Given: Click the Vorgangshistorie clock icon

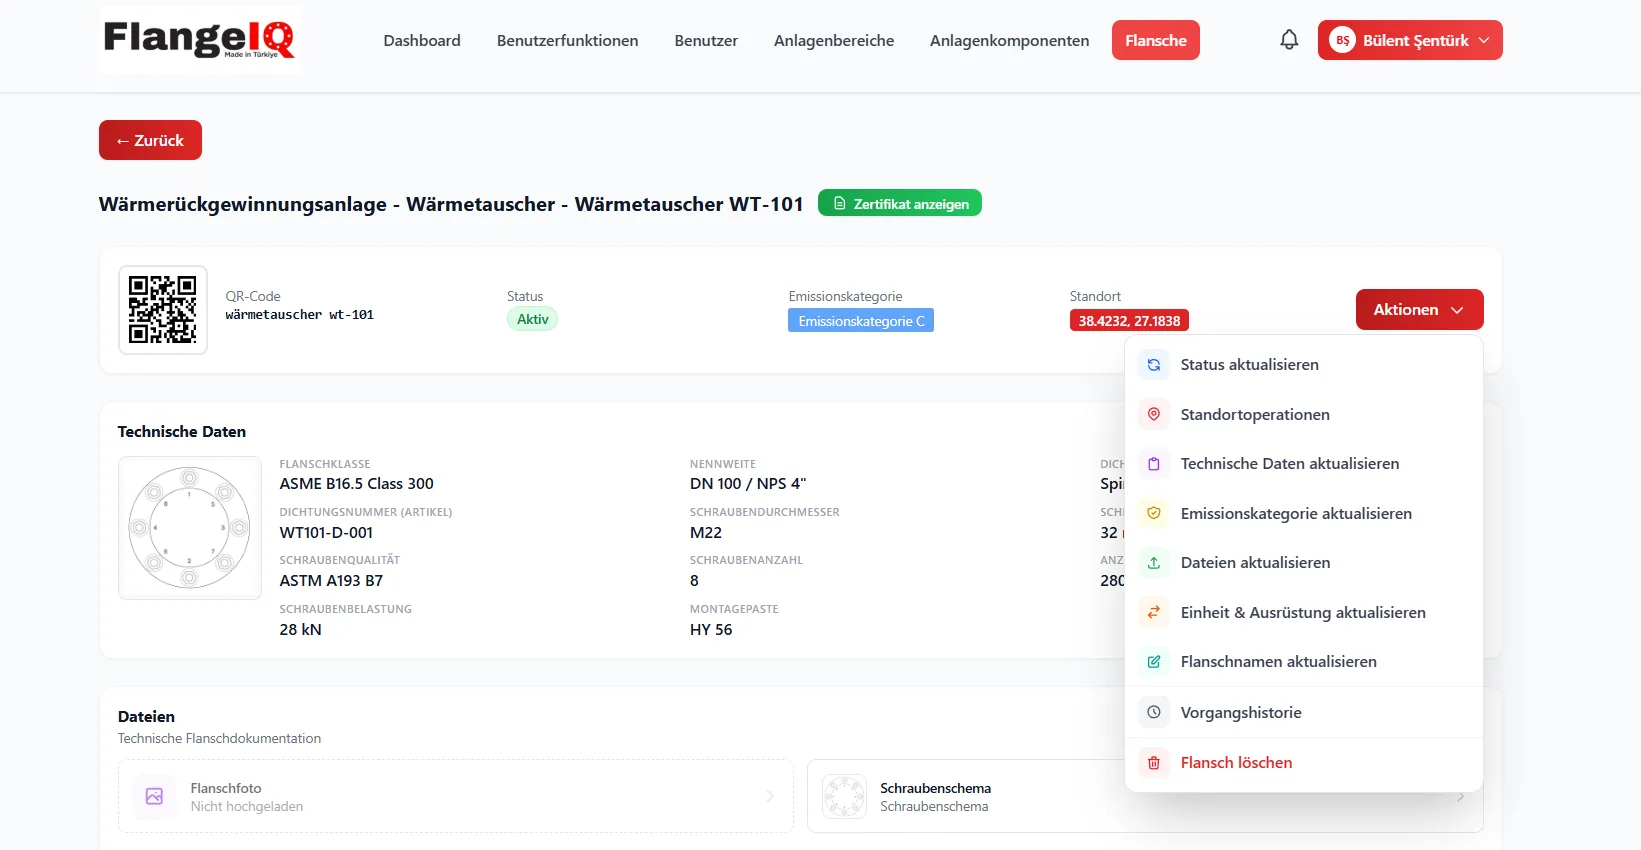Looking at the screenshot, I should (x=1154, y=712).
